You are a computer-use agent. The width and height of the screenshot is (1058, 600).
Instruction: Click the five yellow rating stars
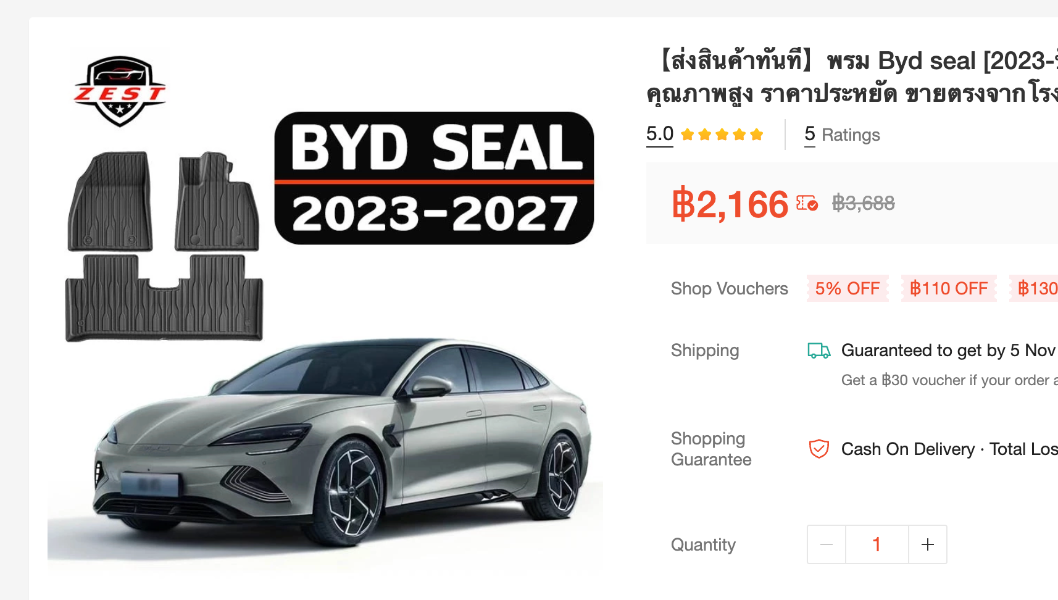722,134
